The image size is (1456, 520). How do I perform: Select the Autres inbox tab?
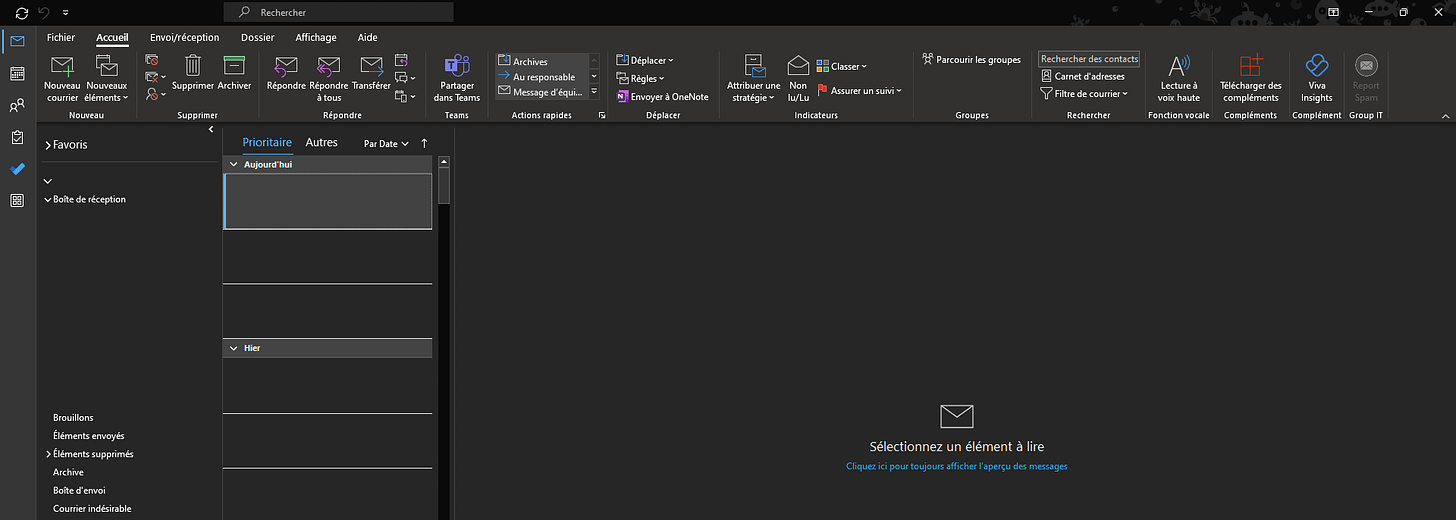[322, 143]
